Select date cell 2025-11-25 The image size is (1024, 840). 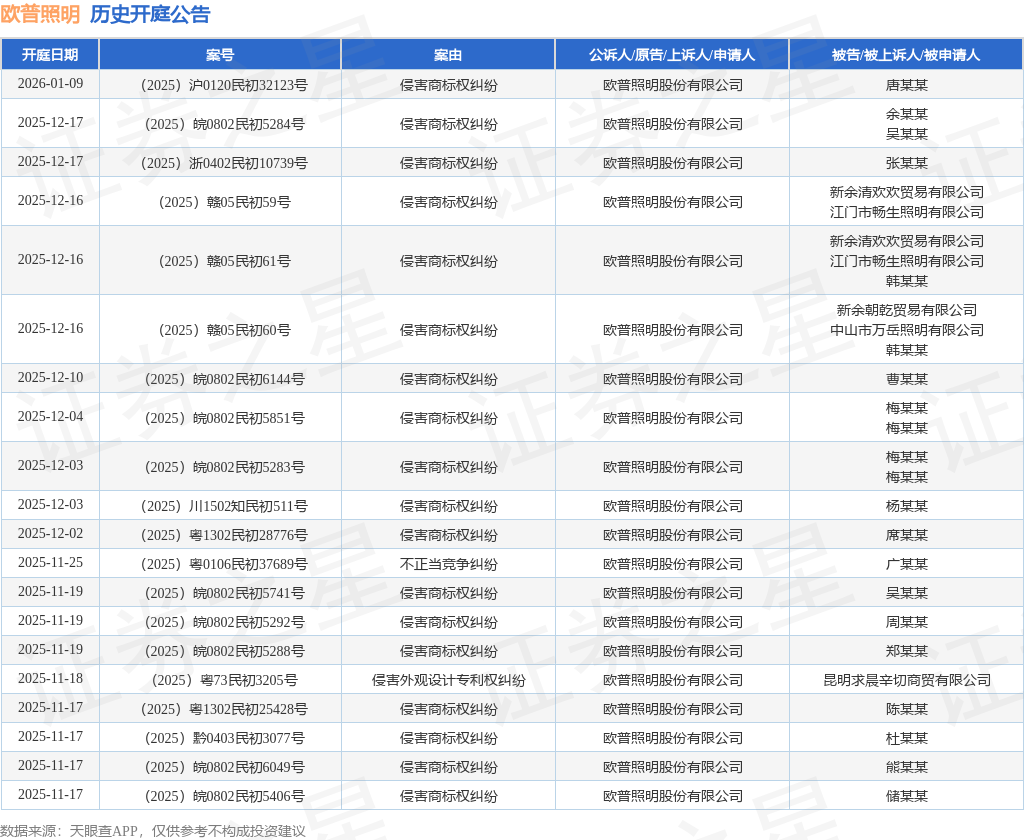[x=50, y=562]
